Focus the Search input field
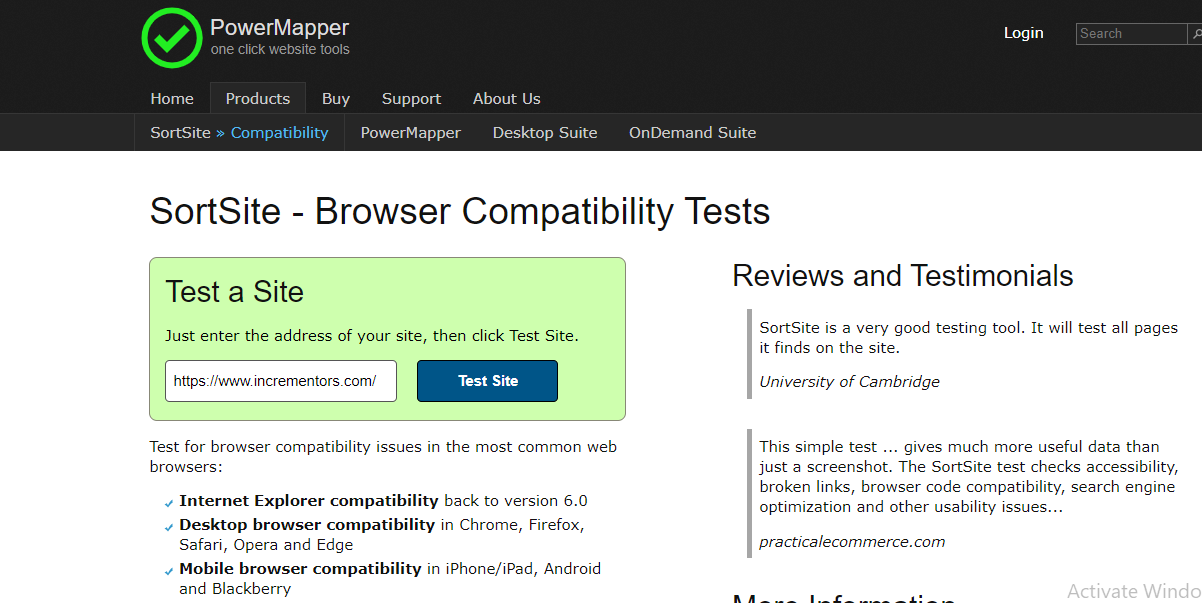This screenshot has height=603, width=1202. (x=1131, y=34)
